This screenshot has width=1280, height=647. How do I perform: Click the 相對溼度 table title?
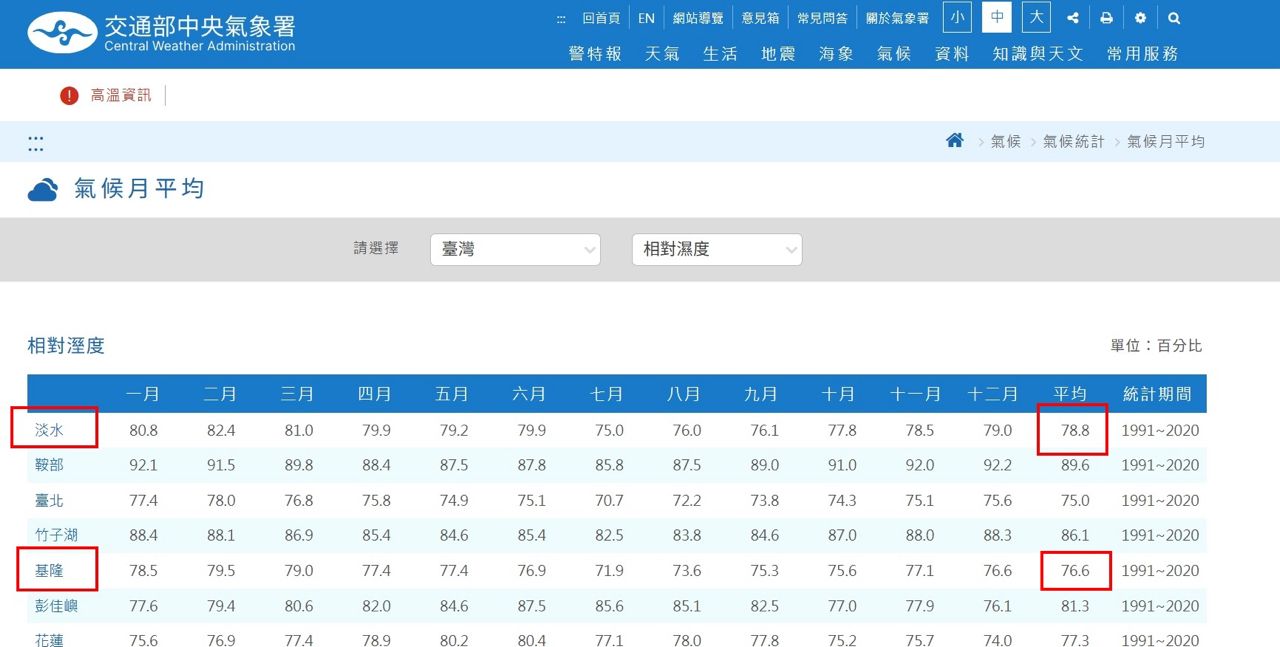click(66, 346)
